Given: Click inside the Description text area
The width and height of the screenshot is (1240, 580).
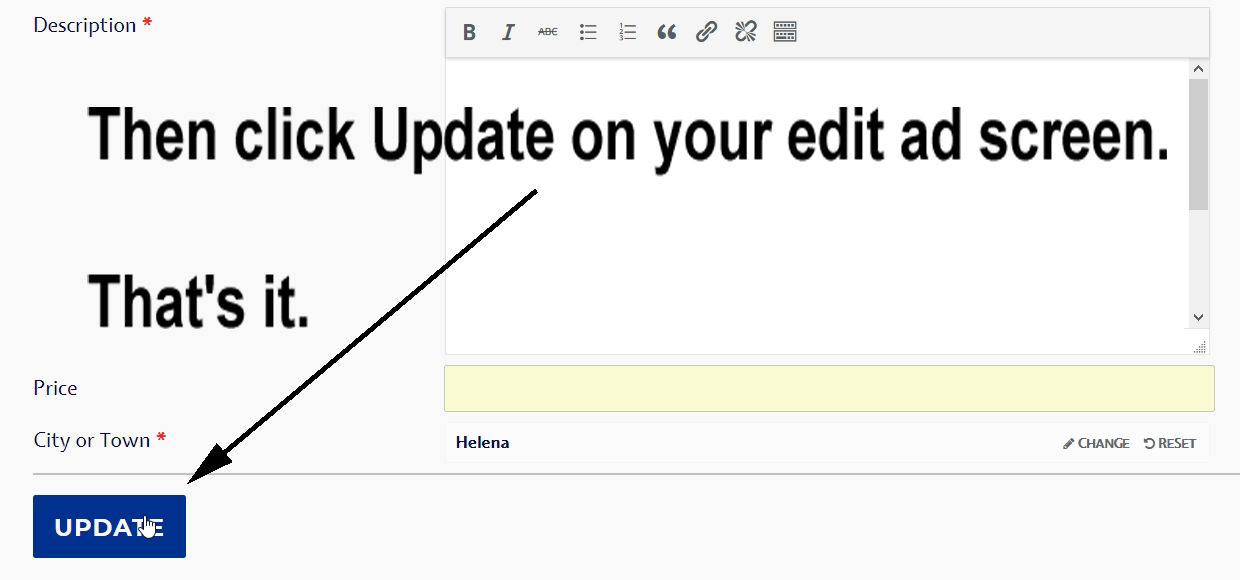Looking at the screenshot, I should 816,205.
